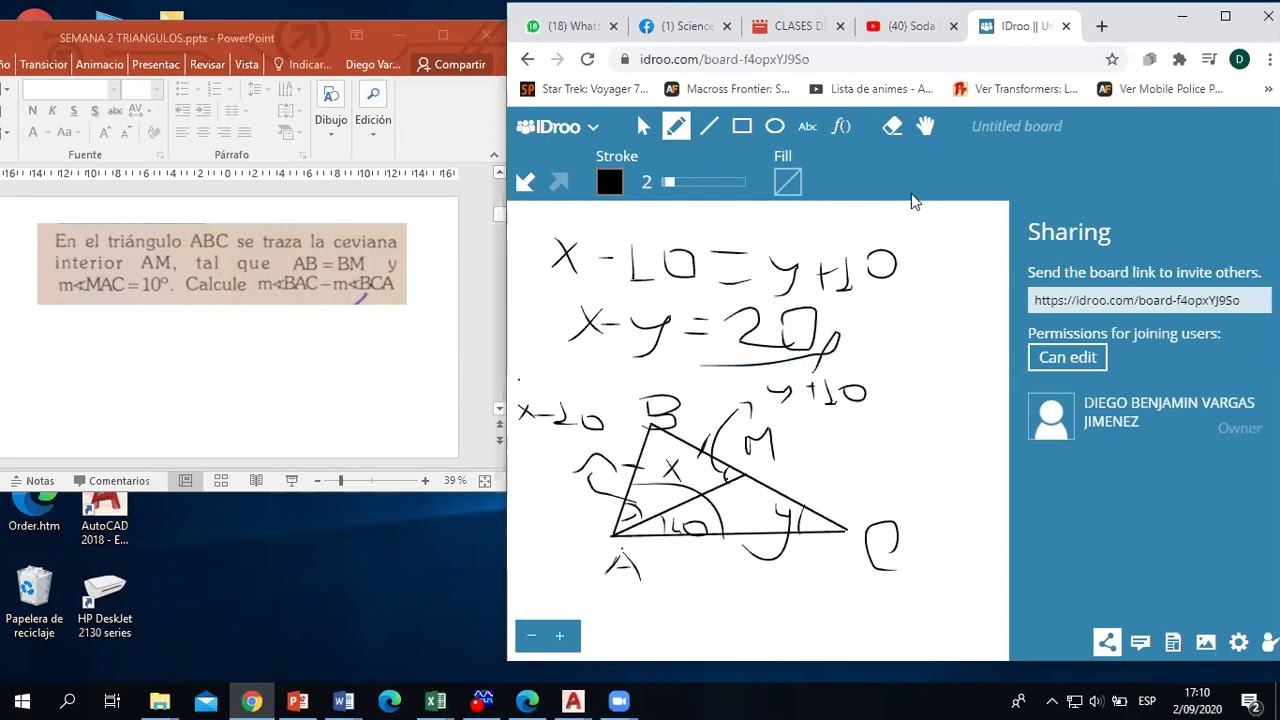Click zoom in plus button on board
1280x720 pixels.
560,636
